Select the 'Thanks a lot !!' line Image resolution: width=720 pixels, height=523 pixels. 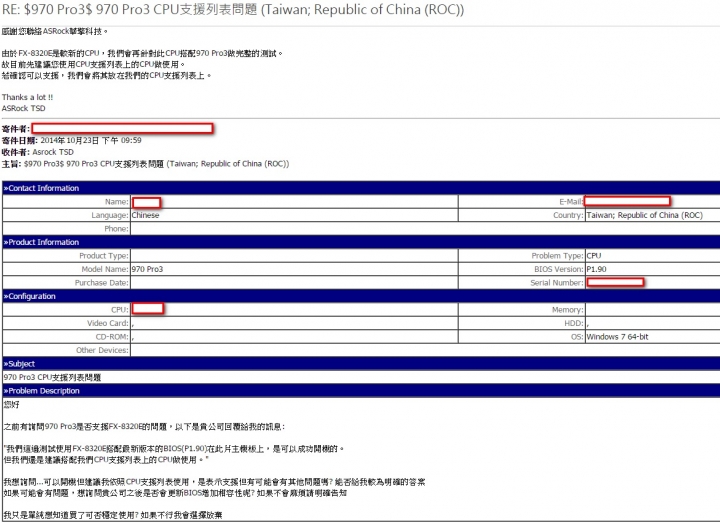28,97
